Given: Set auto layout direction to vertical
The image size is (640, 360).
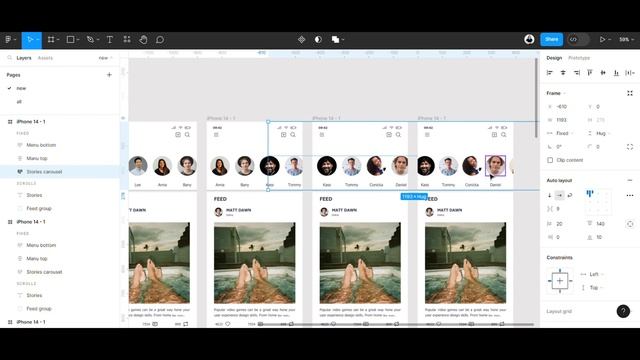Looking at the screenshot, I should coord(550,195).
